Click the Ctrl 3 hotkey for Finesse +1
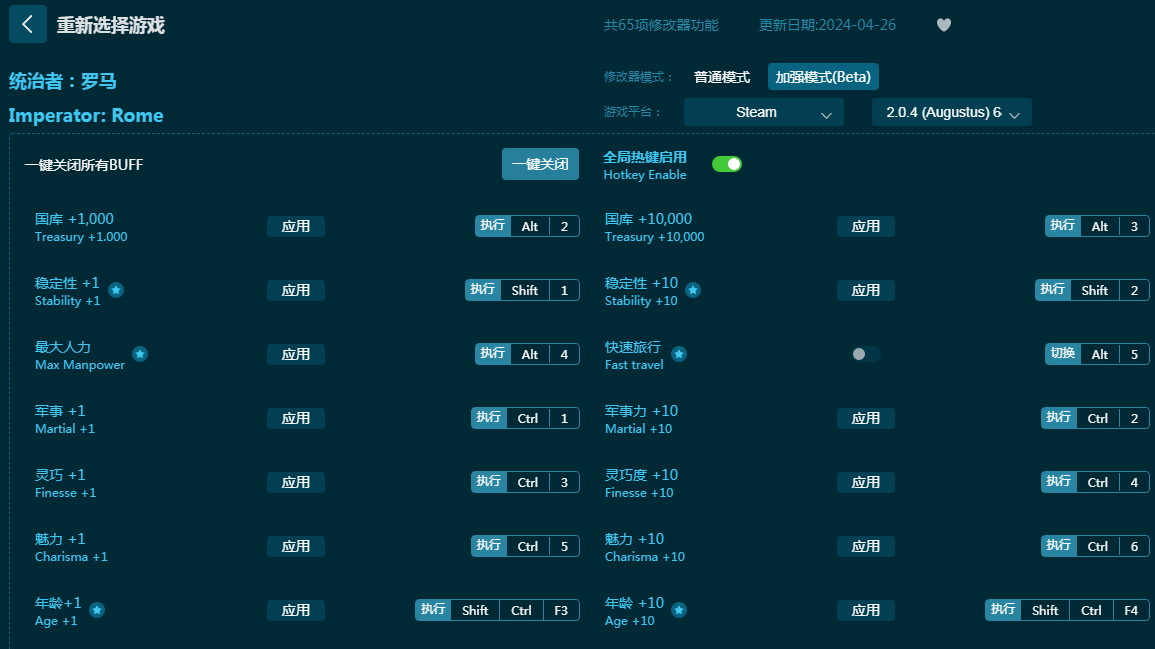 525,483
